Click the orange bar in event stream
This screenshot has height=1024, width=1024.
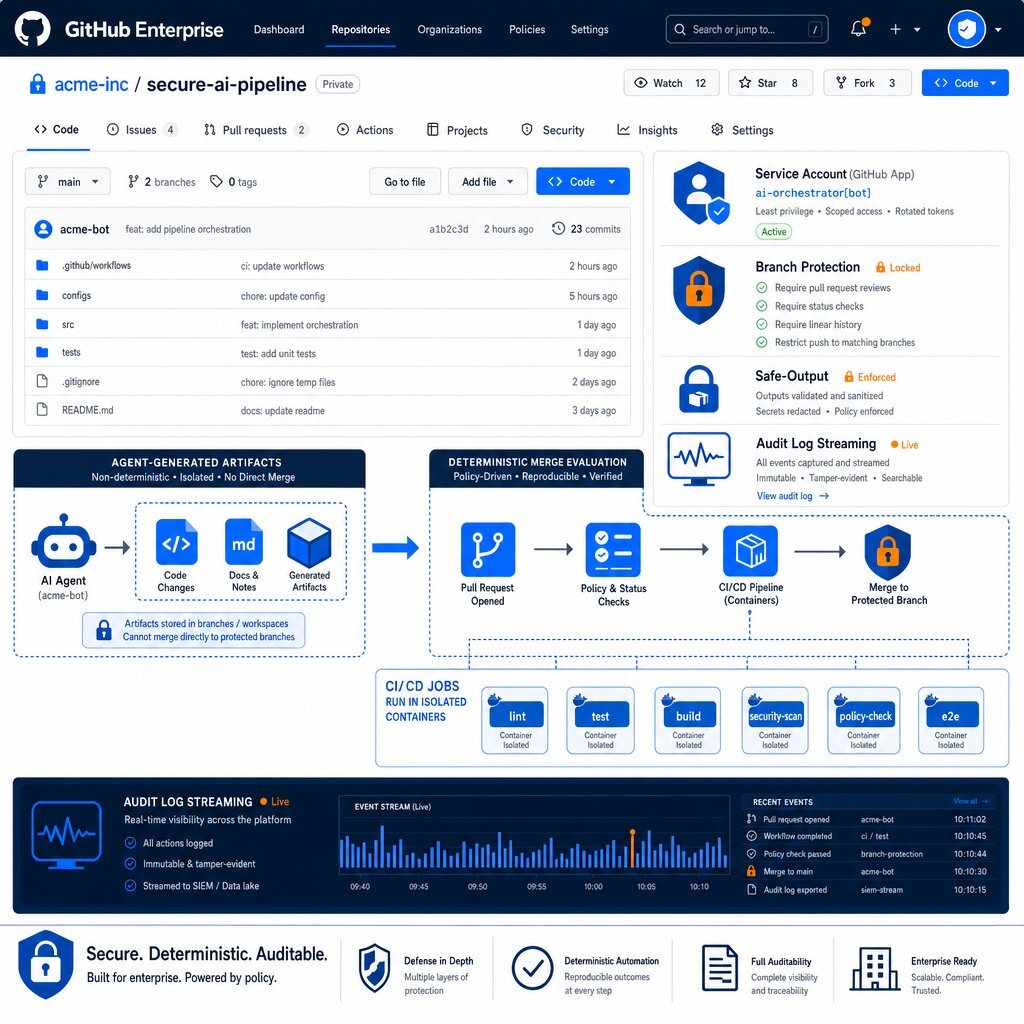(x=632, y=848)
